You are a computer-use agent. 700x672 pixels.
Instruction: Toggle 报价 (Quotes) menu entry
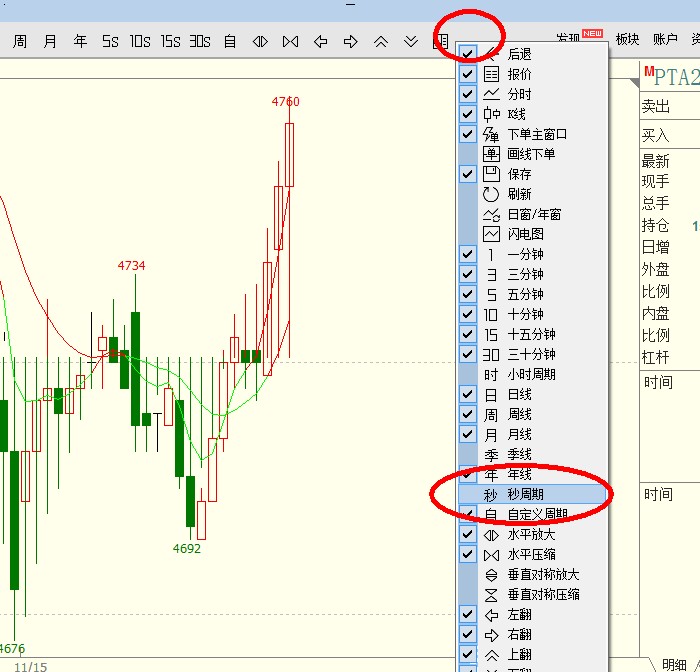[532, 74]
